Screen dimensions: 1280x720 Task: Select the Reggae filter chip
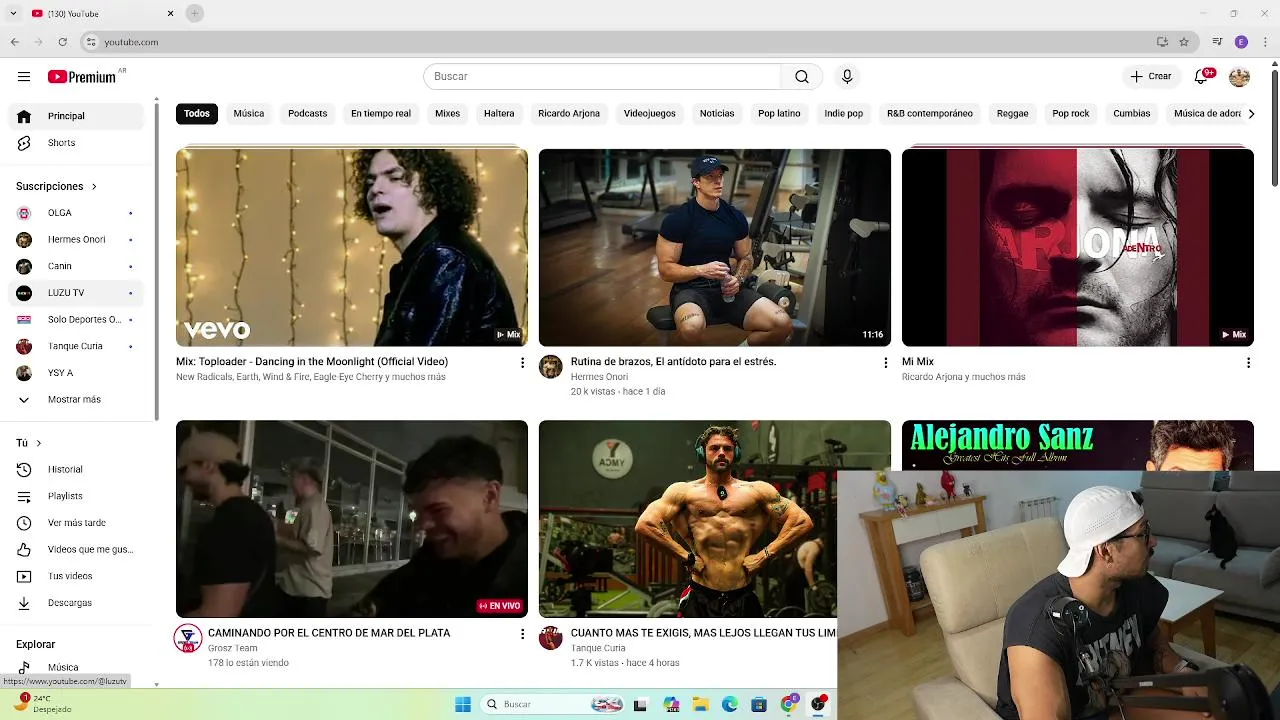(x=1012, y=114)
